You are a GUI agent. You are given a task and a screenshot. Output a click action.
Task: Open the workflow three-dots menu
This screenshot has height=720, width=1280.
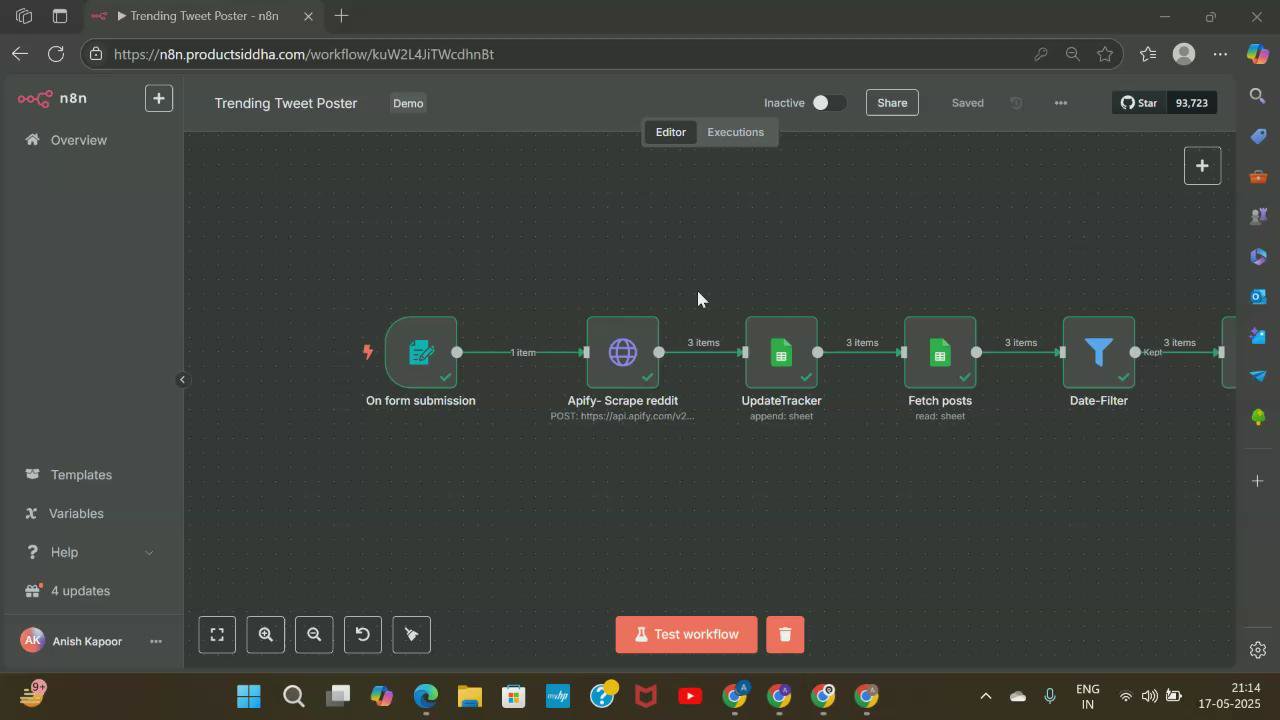pyautogui.click(x=1061, y=103)
